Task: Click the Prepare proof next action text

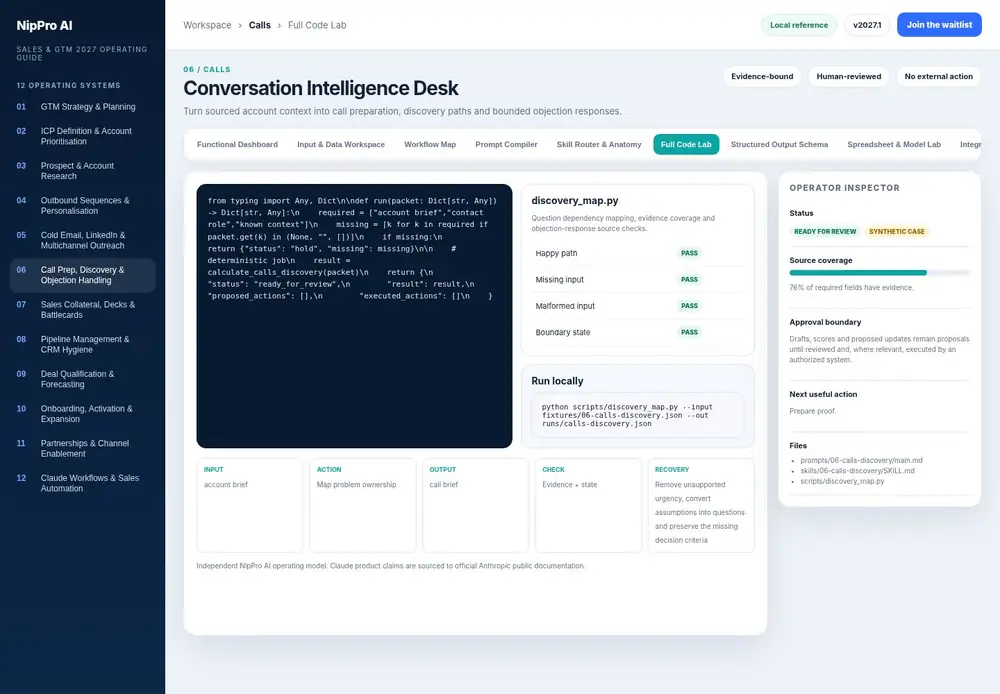Action: tap(812, 411)
